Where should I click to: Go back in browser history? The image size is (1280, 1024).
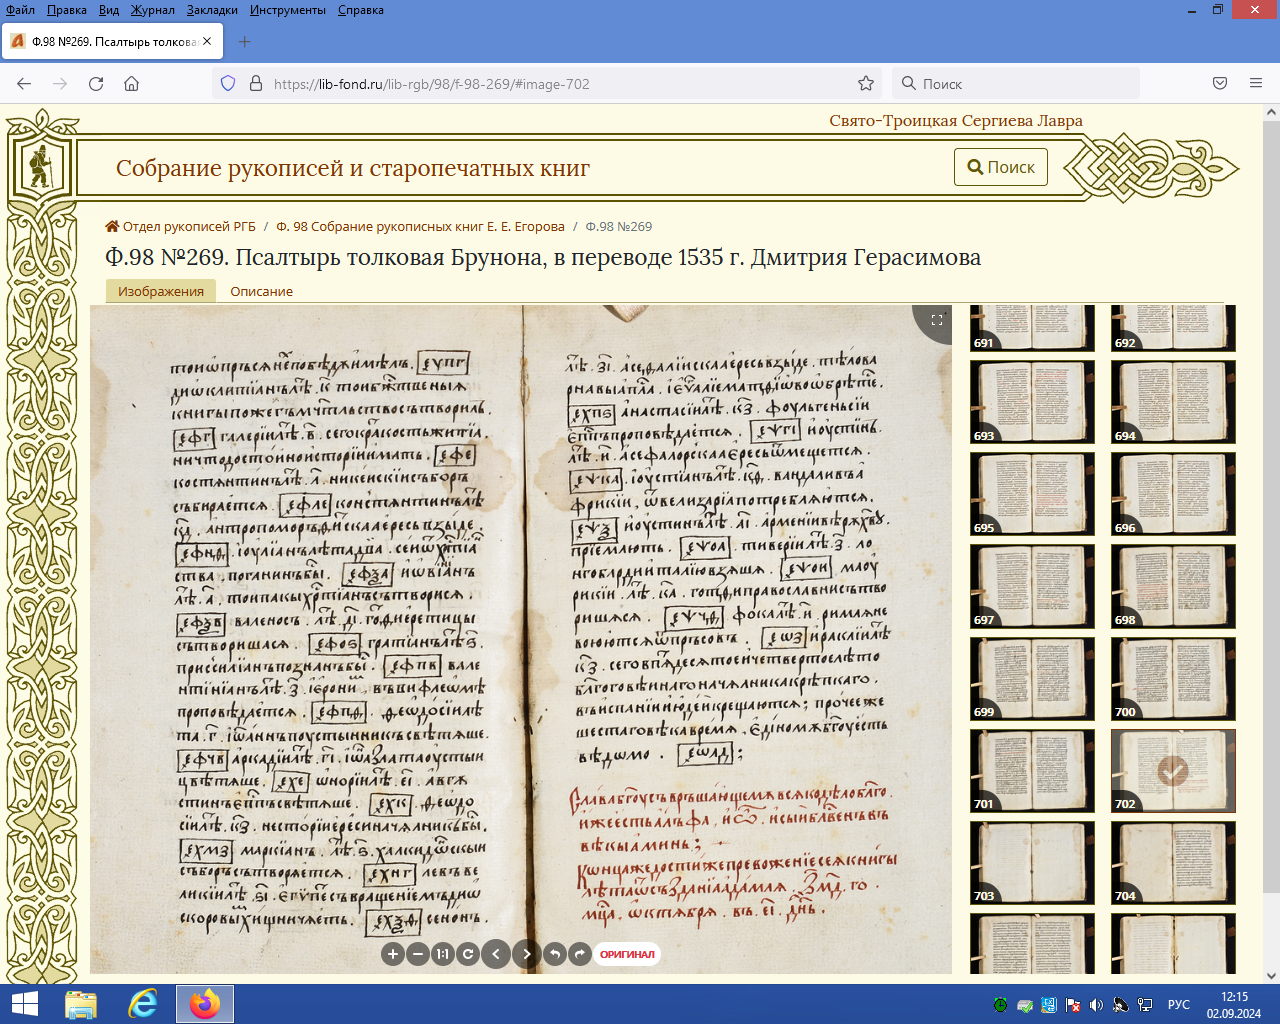tap(24, 84)
